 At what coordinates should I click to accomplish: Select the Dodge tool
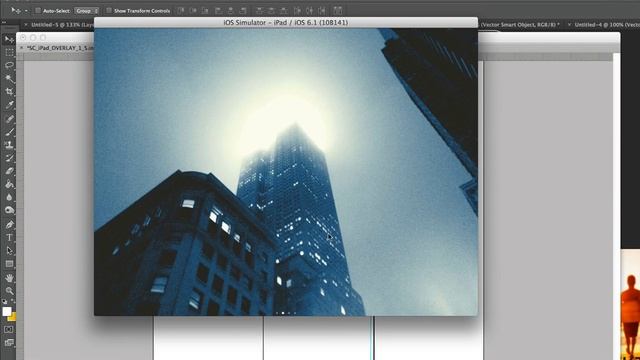tap(9, 210)
